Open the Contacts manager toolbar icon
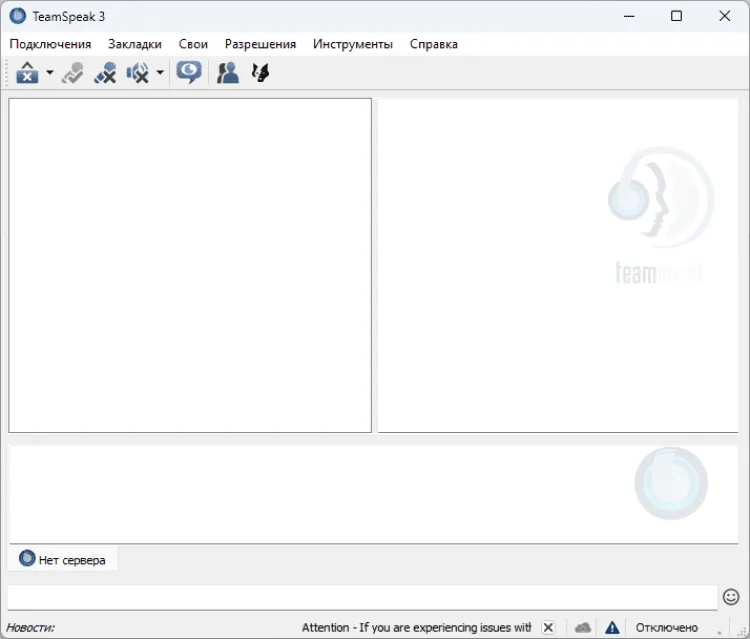This screenshot has width=750, height=639. (228, 73)
